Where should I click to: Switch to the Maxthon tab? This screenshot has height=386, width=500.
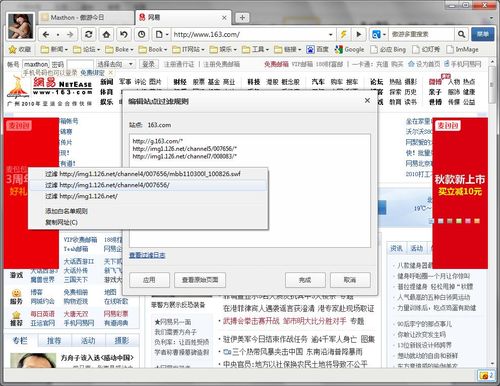(x=86, y=18)
